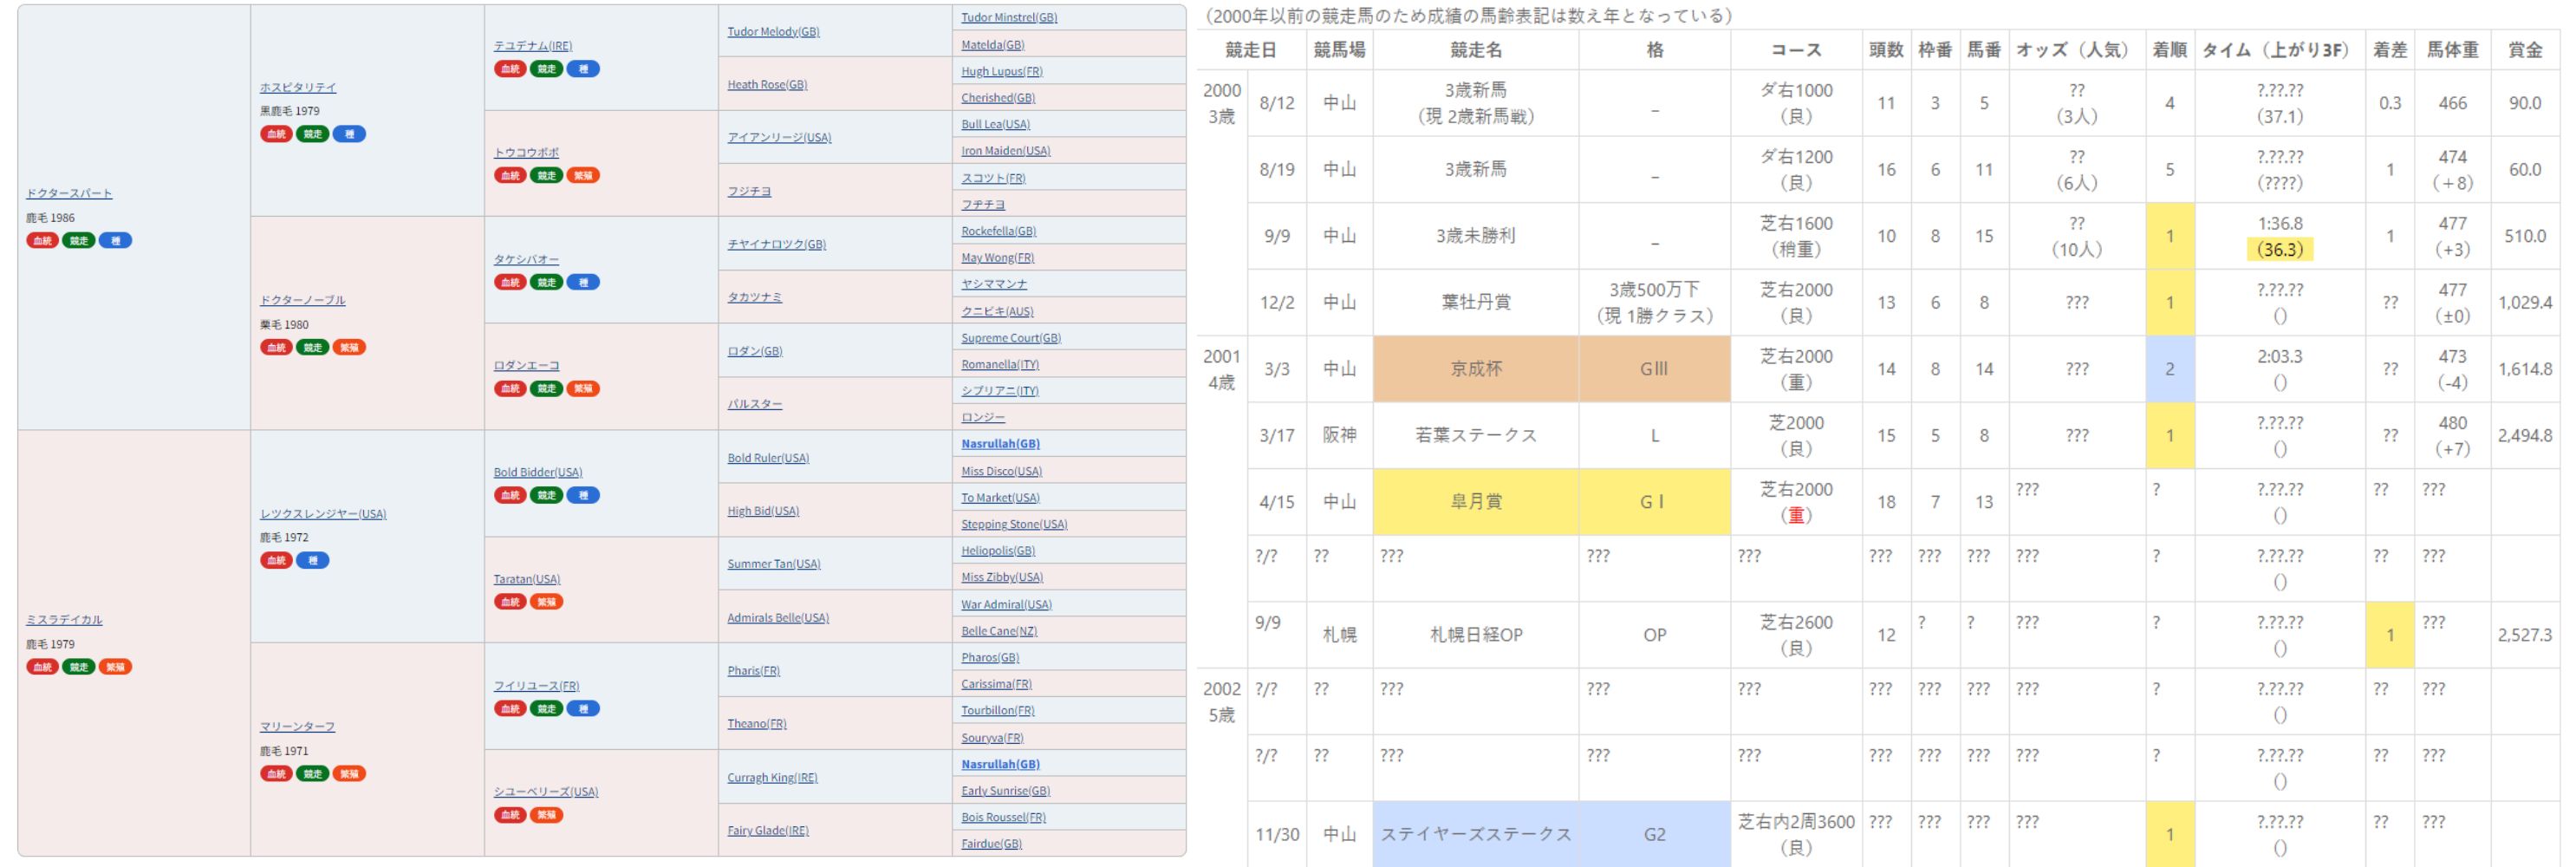2576x867 pixels.
Task: Click the red 血統 badge under ドクタースパート
Action: 42,240
